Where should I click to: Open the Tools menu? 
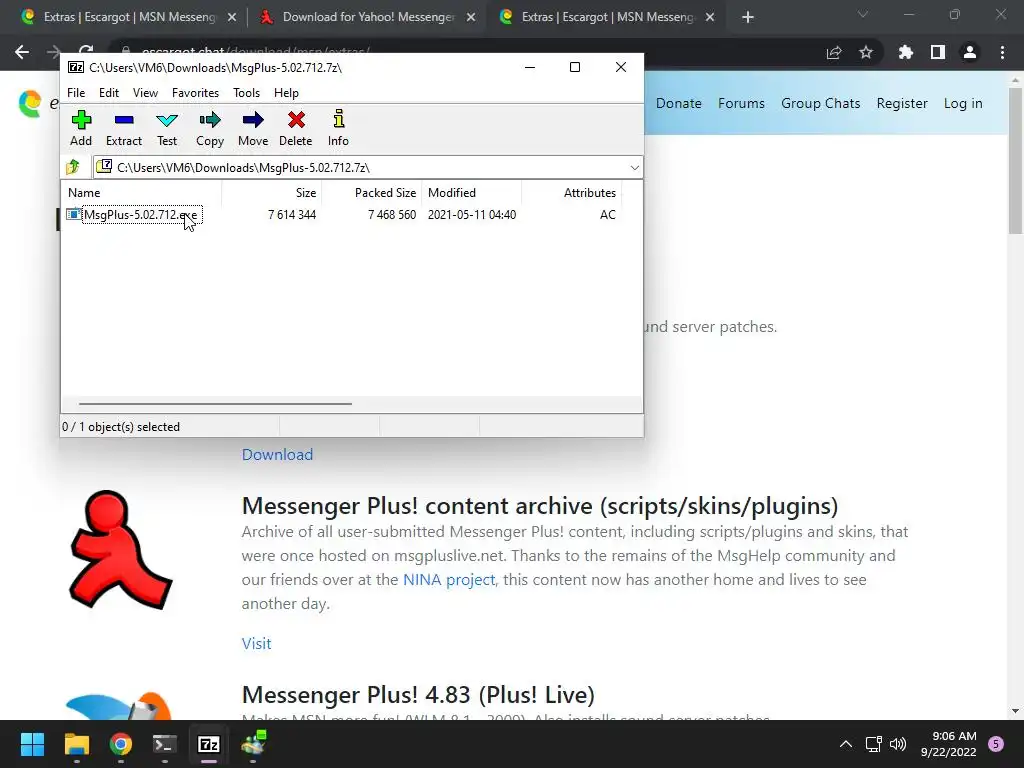coord(246,93)
